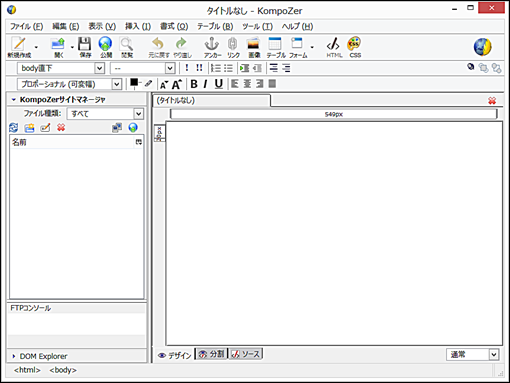The height and width of the screenshot is (383, 510).
Task: Align text left
Action: click(235, 84)
